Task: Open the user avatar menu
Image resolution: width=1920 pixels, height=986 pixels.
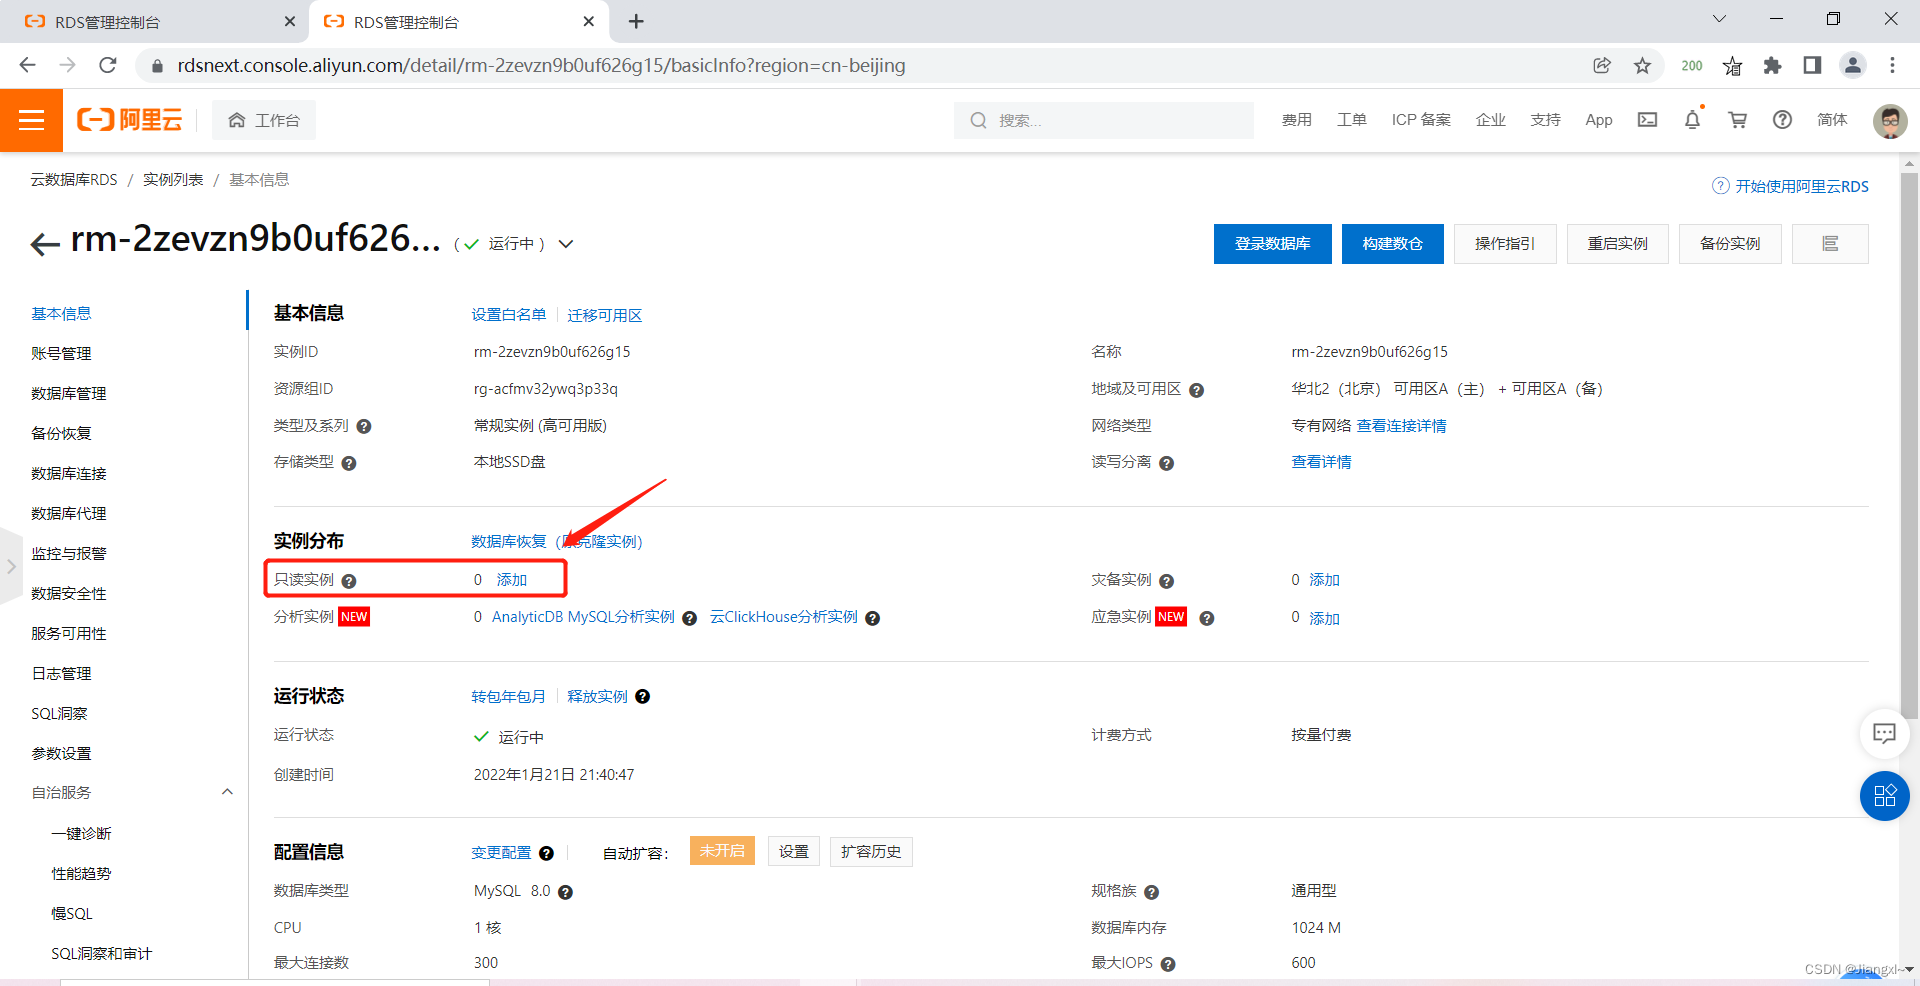Action: pos(1889,120)
